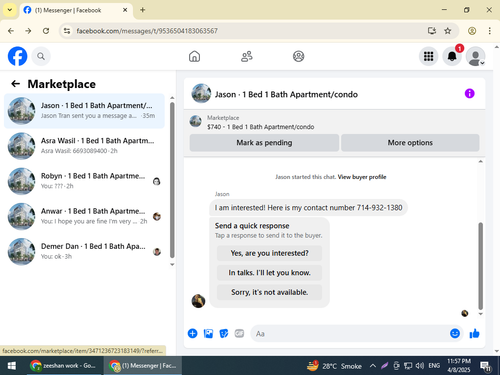Click the browser forward arrow
Viewport: 500px width, 375px height.
(28, 31)
